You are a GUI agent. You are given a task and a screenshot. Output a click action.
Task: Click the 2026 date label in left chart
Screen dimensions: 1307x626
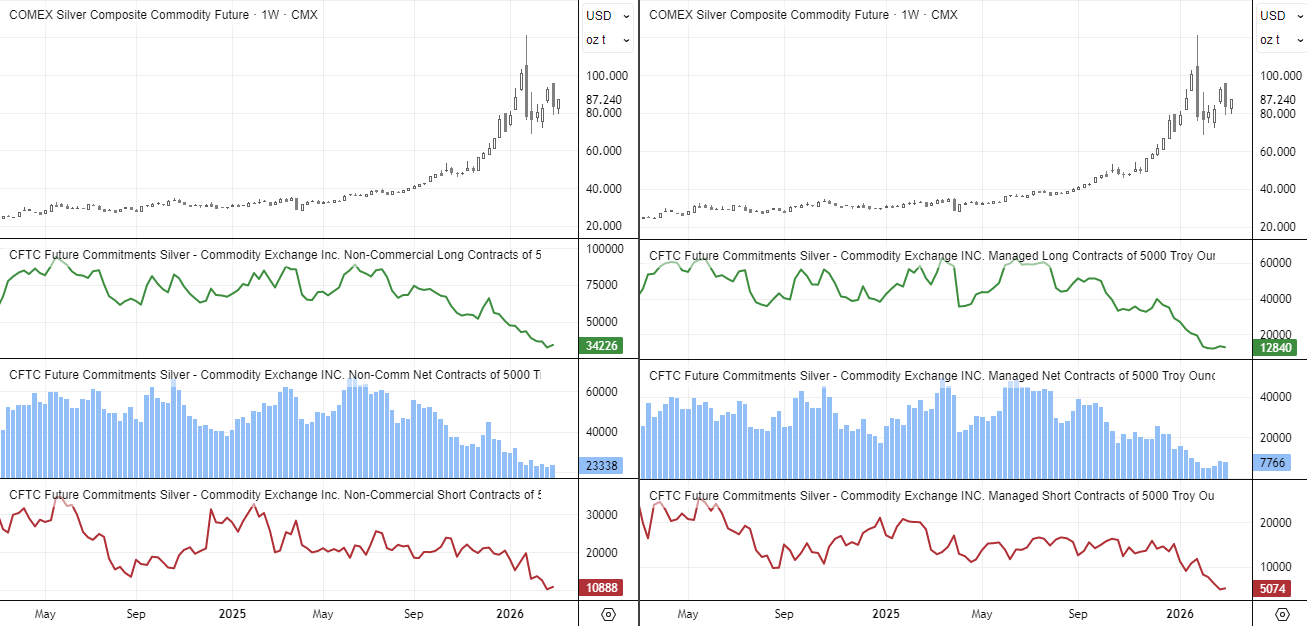tap(510, 613)
